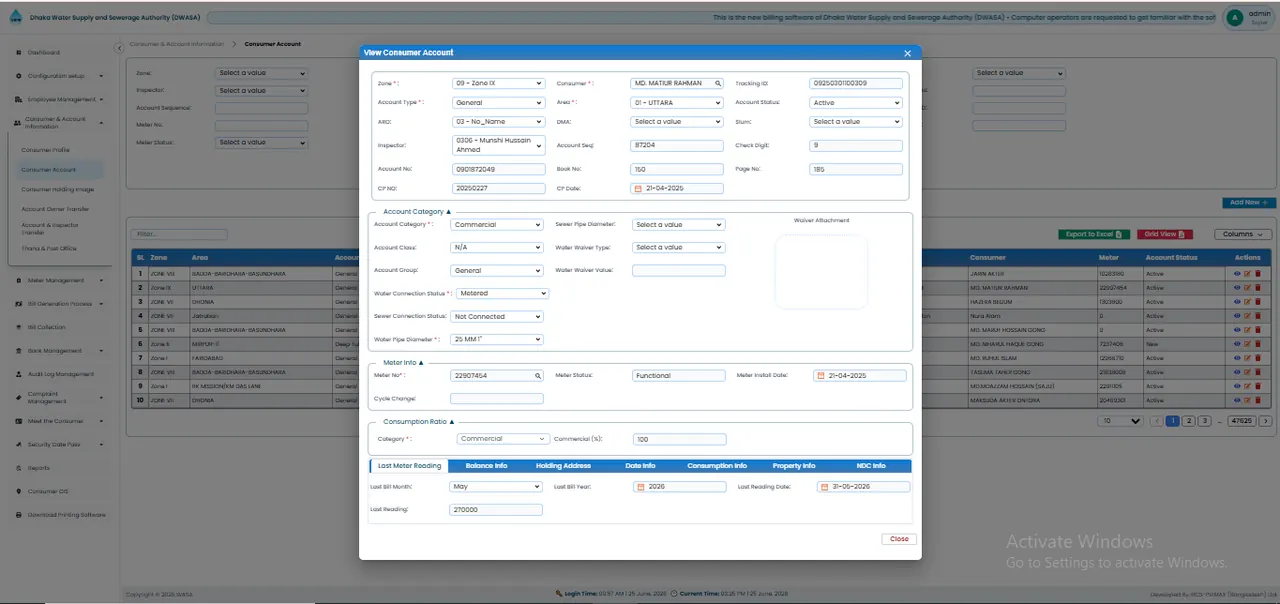
Task: Collapse the Account Category section
Action: click(x=417, y=212)
